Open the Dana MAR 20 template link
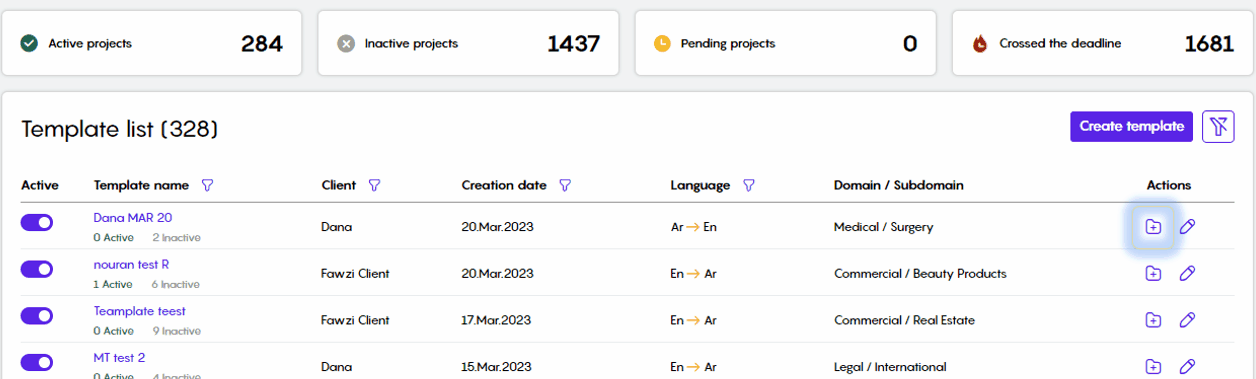 pos(133,217)
